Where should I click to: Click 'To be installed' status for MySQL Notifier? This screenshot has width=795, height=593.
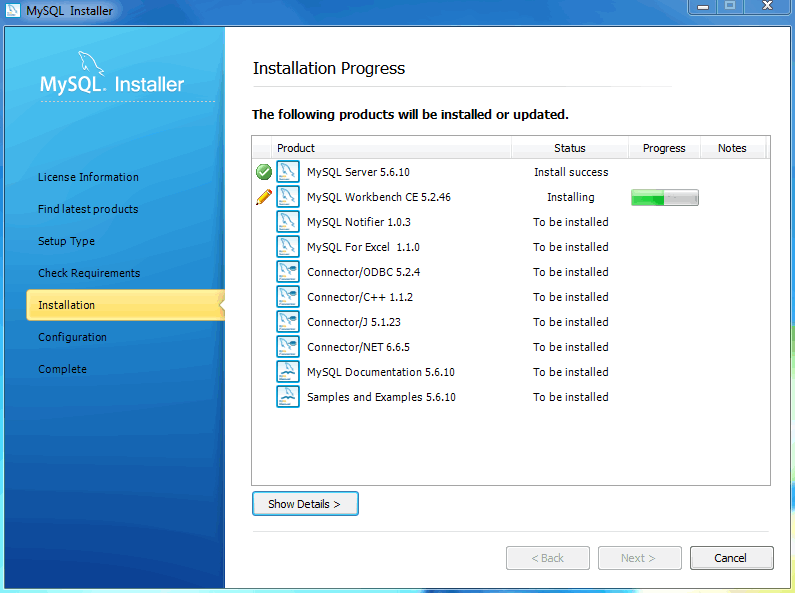pos(571,222)
